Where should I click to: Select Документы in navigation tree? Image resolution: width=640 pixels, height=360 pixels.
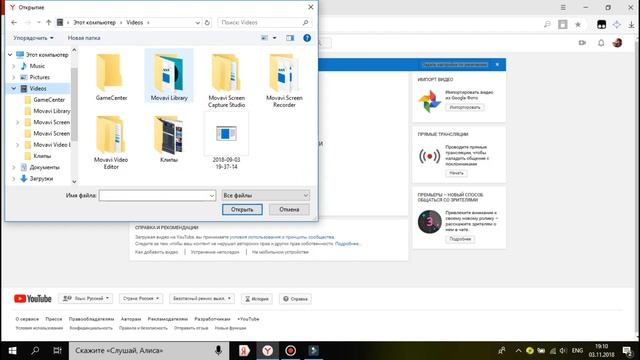click(44, 167)
